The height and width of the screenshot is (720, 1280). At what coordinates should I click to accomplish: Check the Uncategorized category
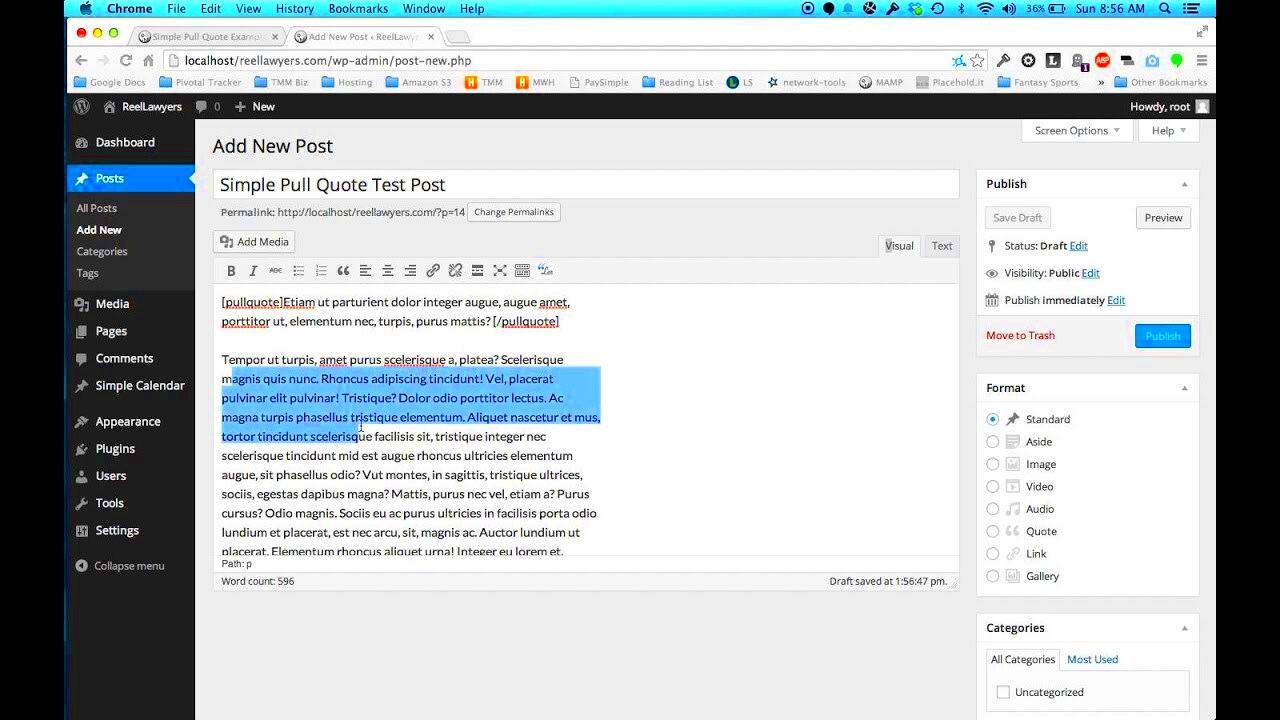click(1003, 692)
